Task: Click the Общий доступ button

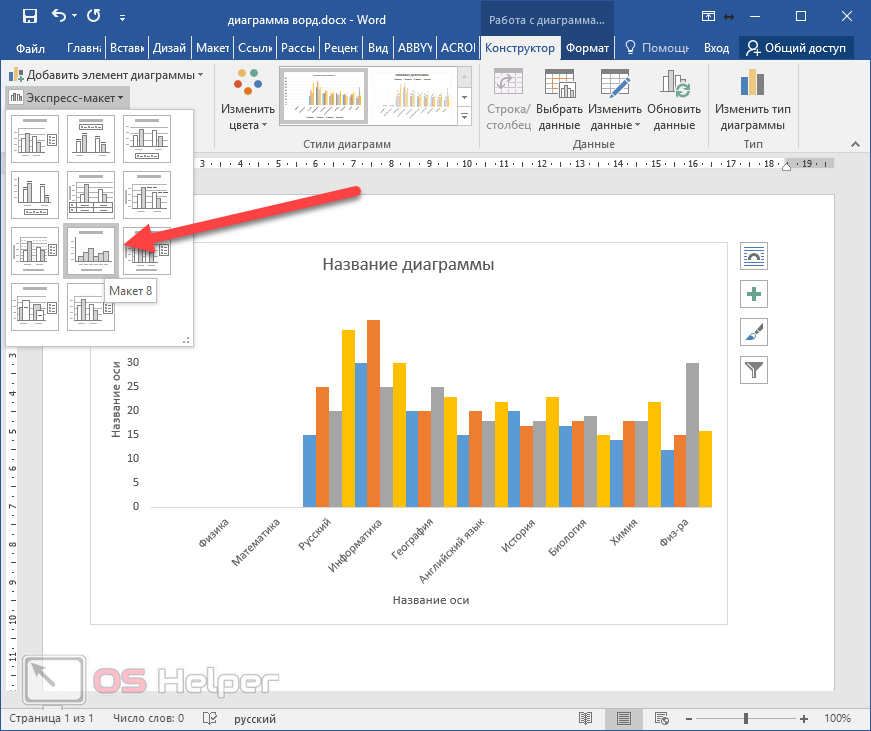Action: coord(797,47)
